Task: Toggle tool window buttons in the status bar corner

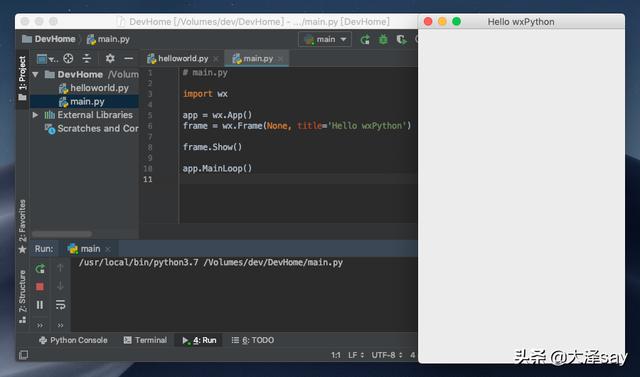Action: (x=23, y=355)
